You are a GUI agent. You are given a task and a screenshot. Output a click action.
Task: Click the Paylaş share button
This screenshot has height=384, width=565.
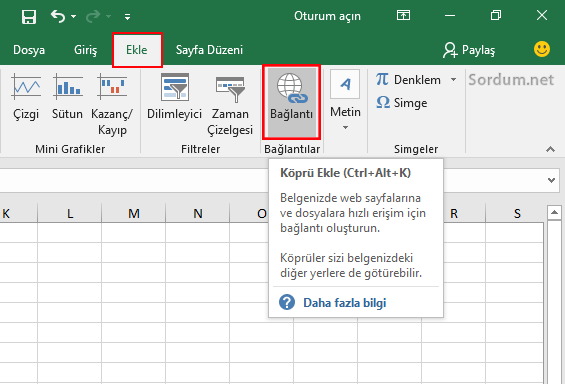469,50
